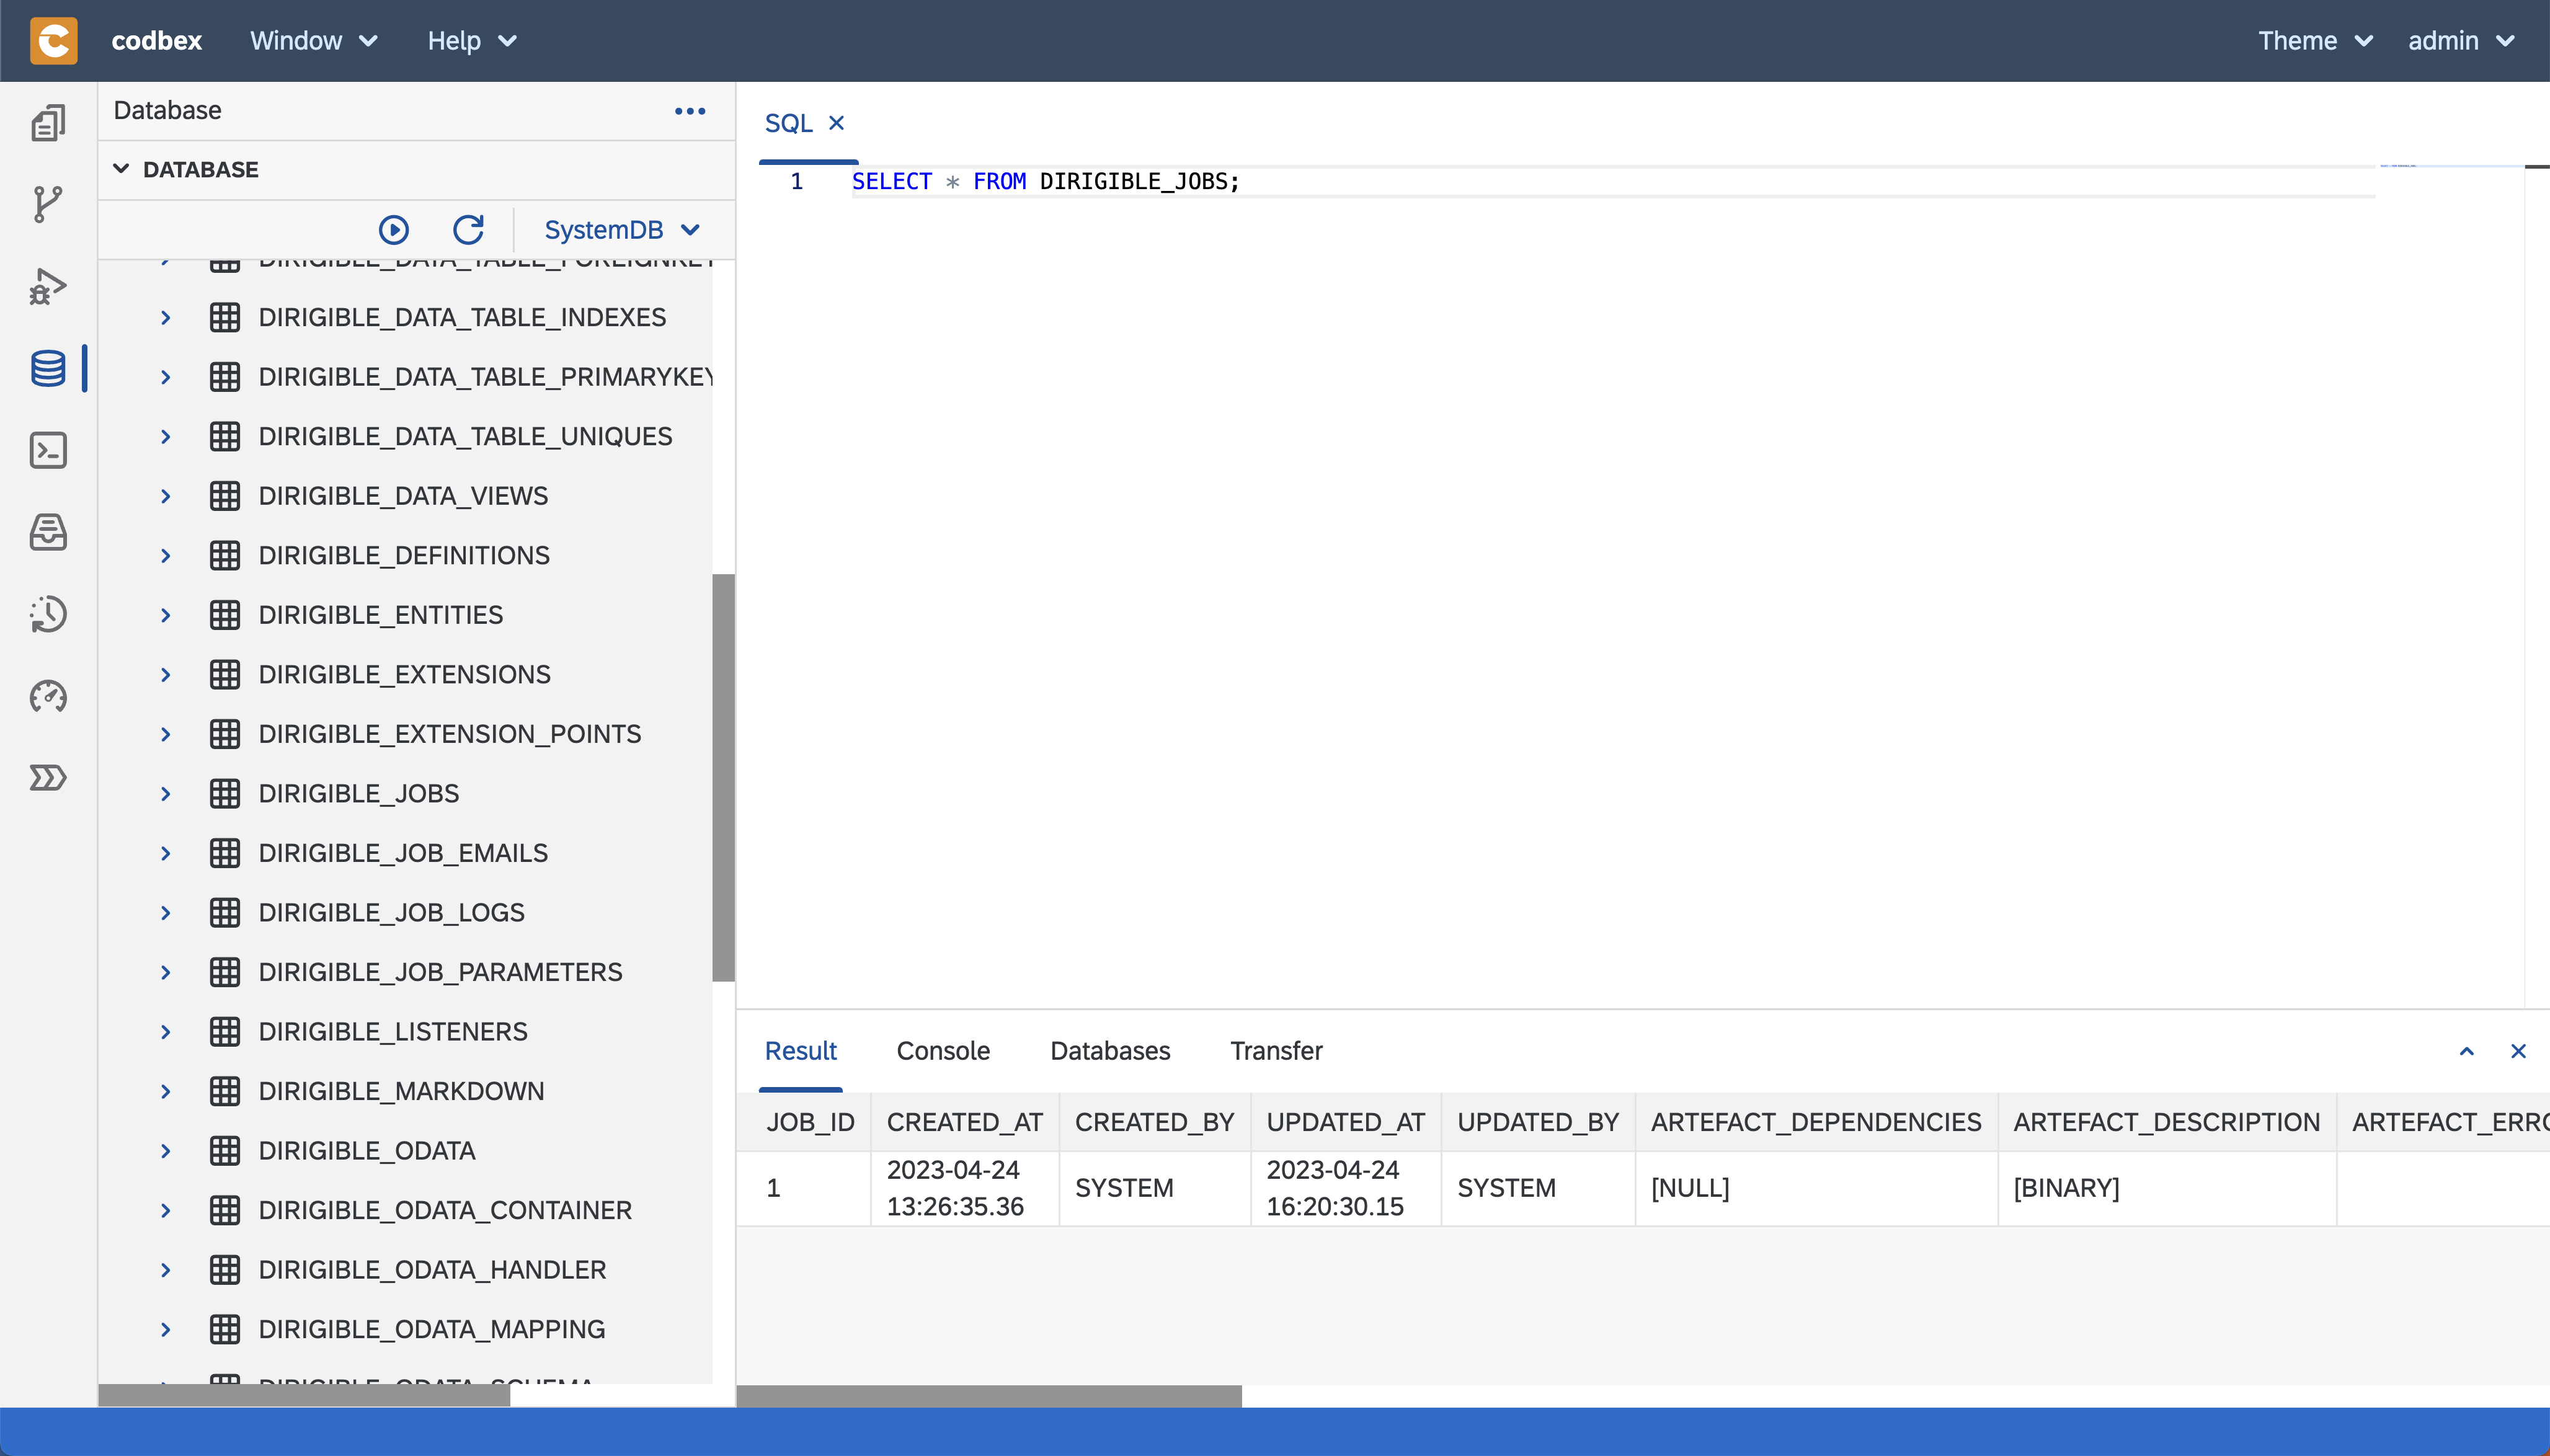
Task: Click the table icon of DIRIGIBLE_LISTENERS
Action: point(225,1032)
